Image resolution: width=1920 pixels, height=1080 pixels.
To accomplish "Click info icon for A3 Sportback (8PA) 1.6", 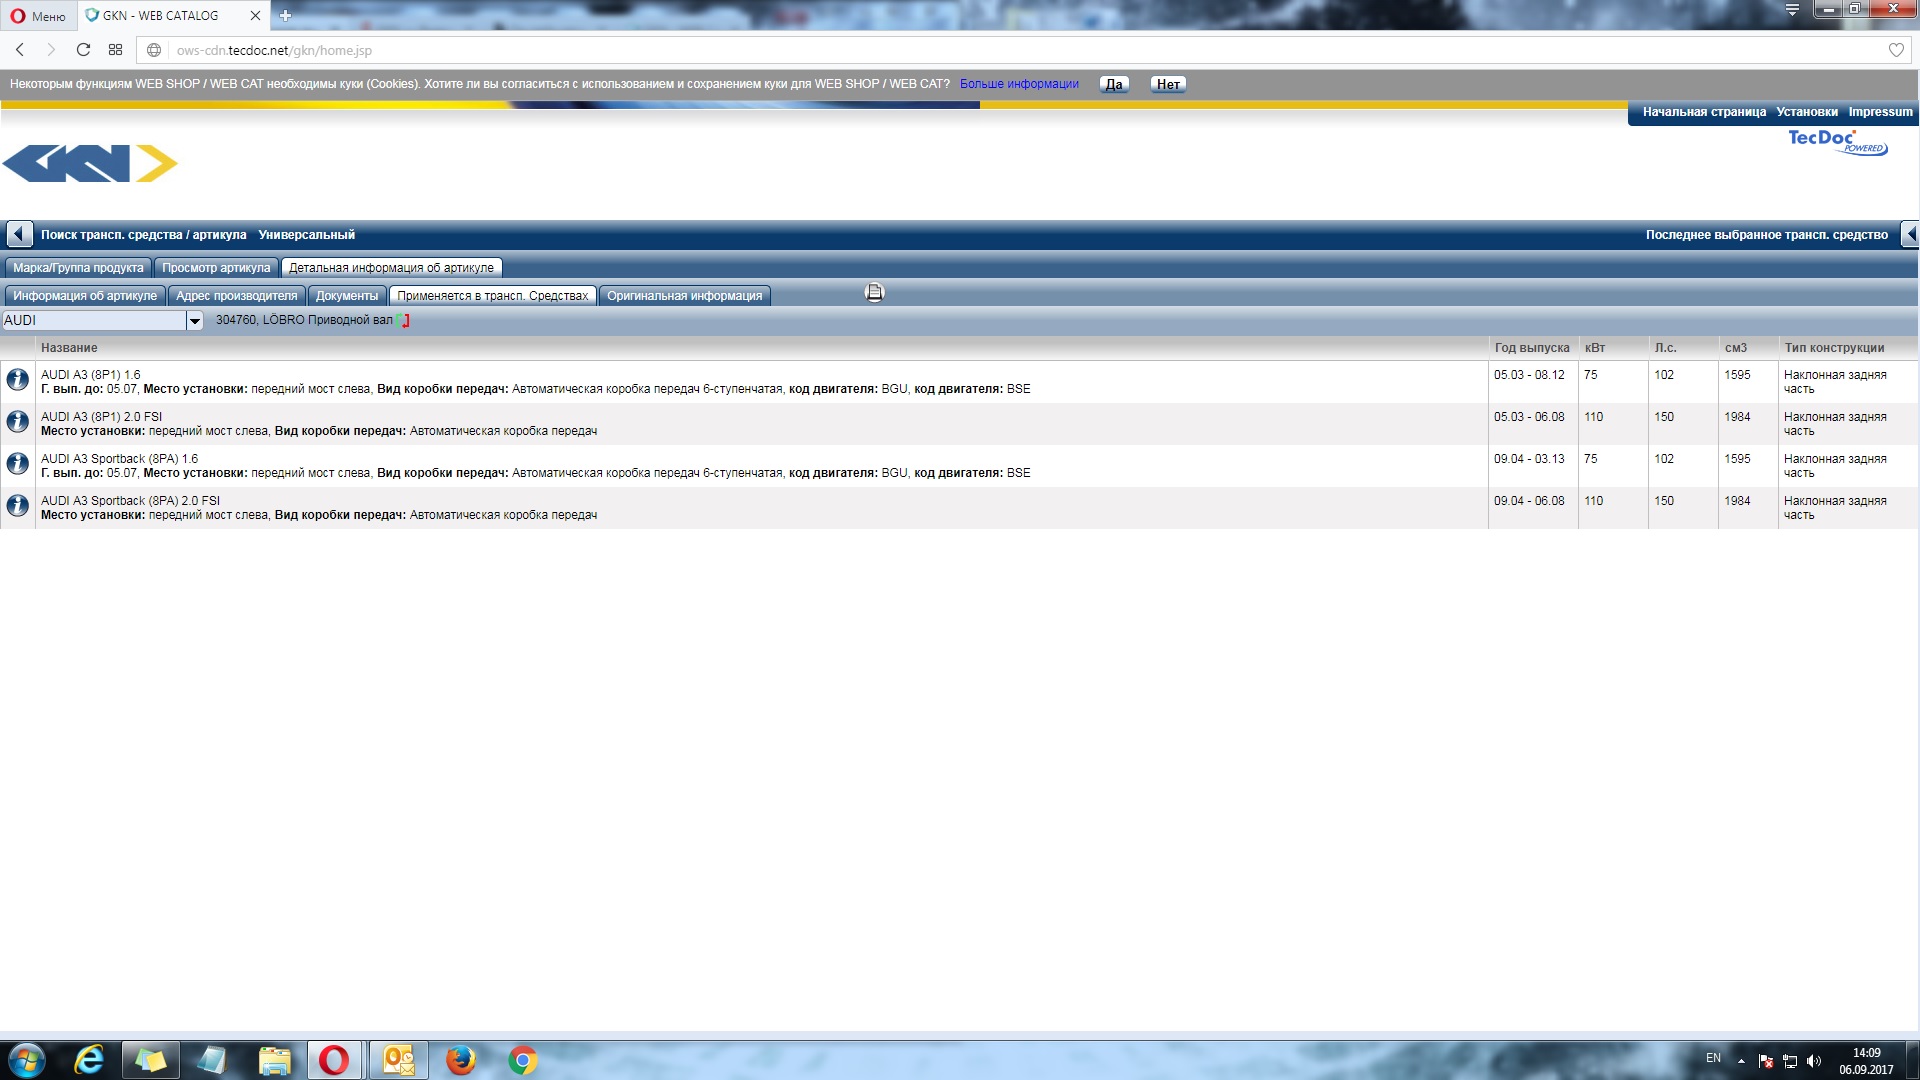I will [17, 464].
